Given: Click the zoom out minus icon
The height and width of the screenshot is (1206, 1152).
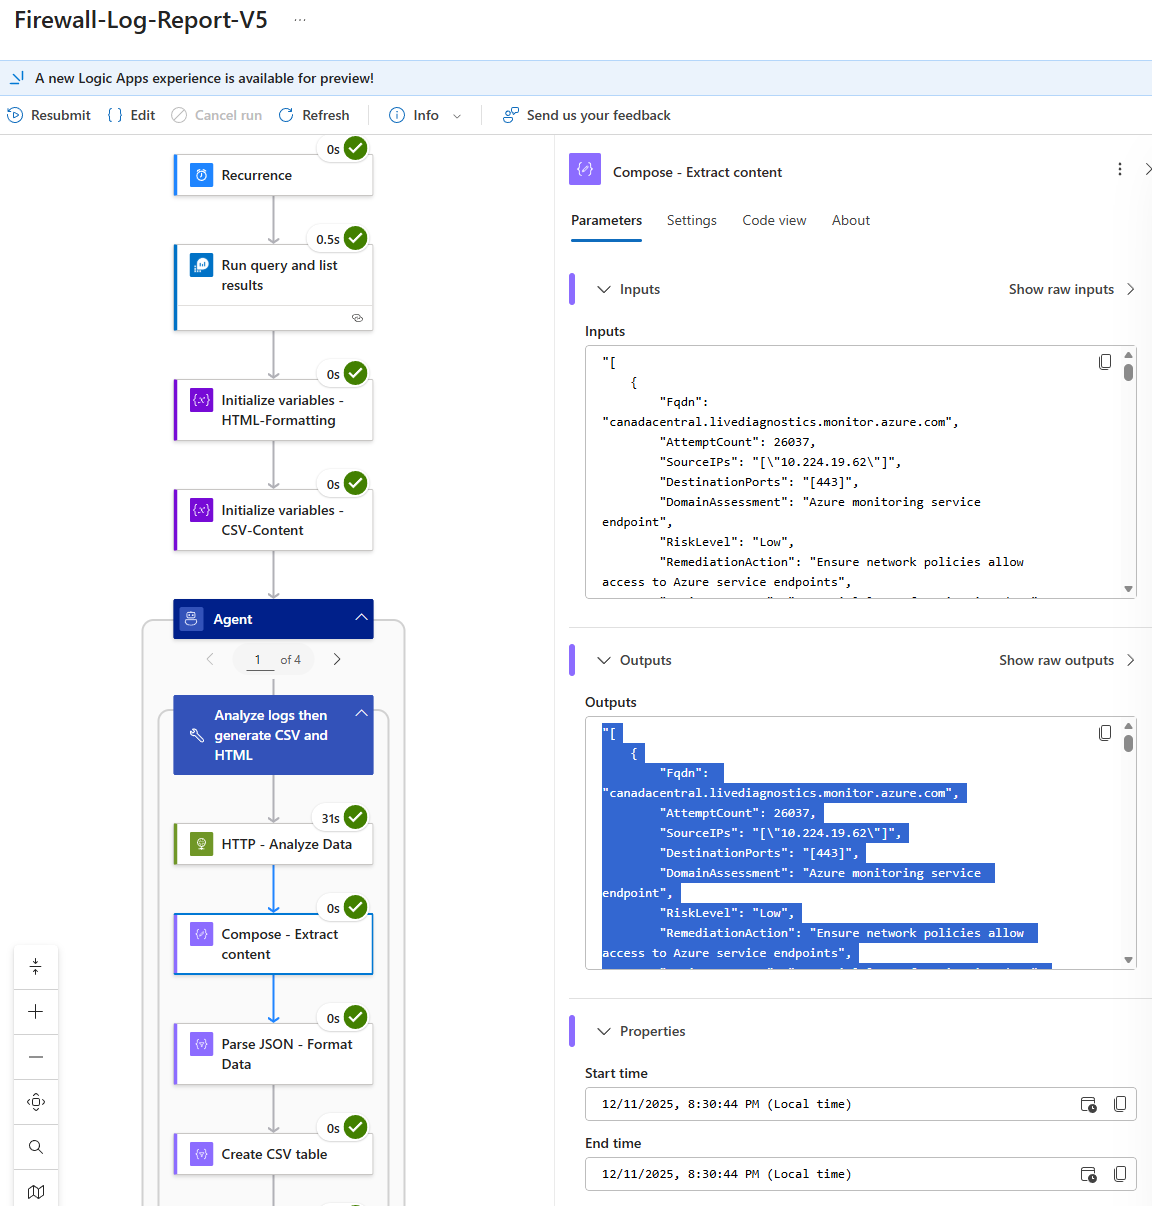Looking at the screenshot, I should coord(36,1057).
